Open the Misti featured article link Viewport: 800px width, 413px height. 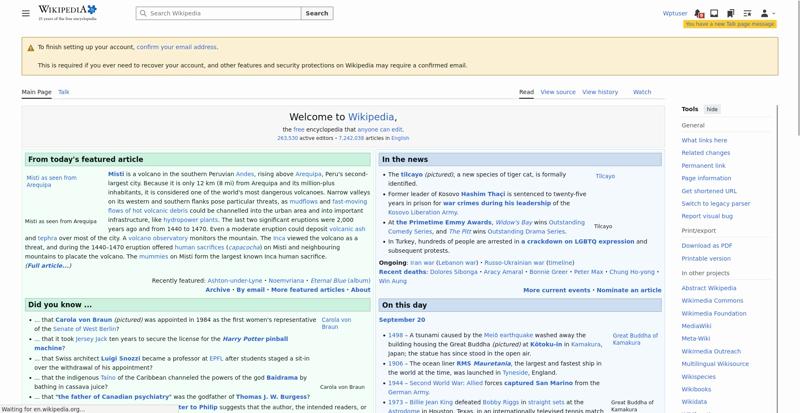click(116, 174)
